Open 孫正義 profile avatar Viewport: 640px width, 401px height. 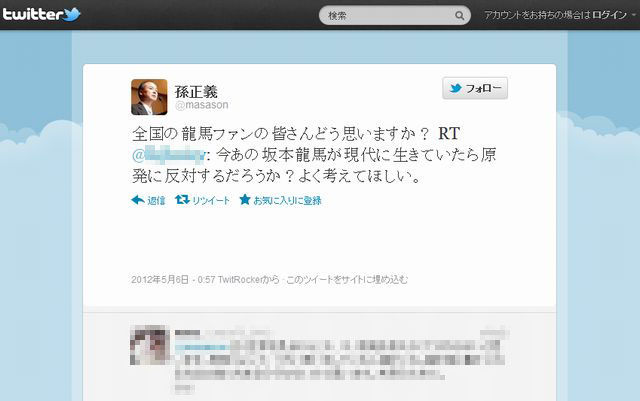point(149,97)
